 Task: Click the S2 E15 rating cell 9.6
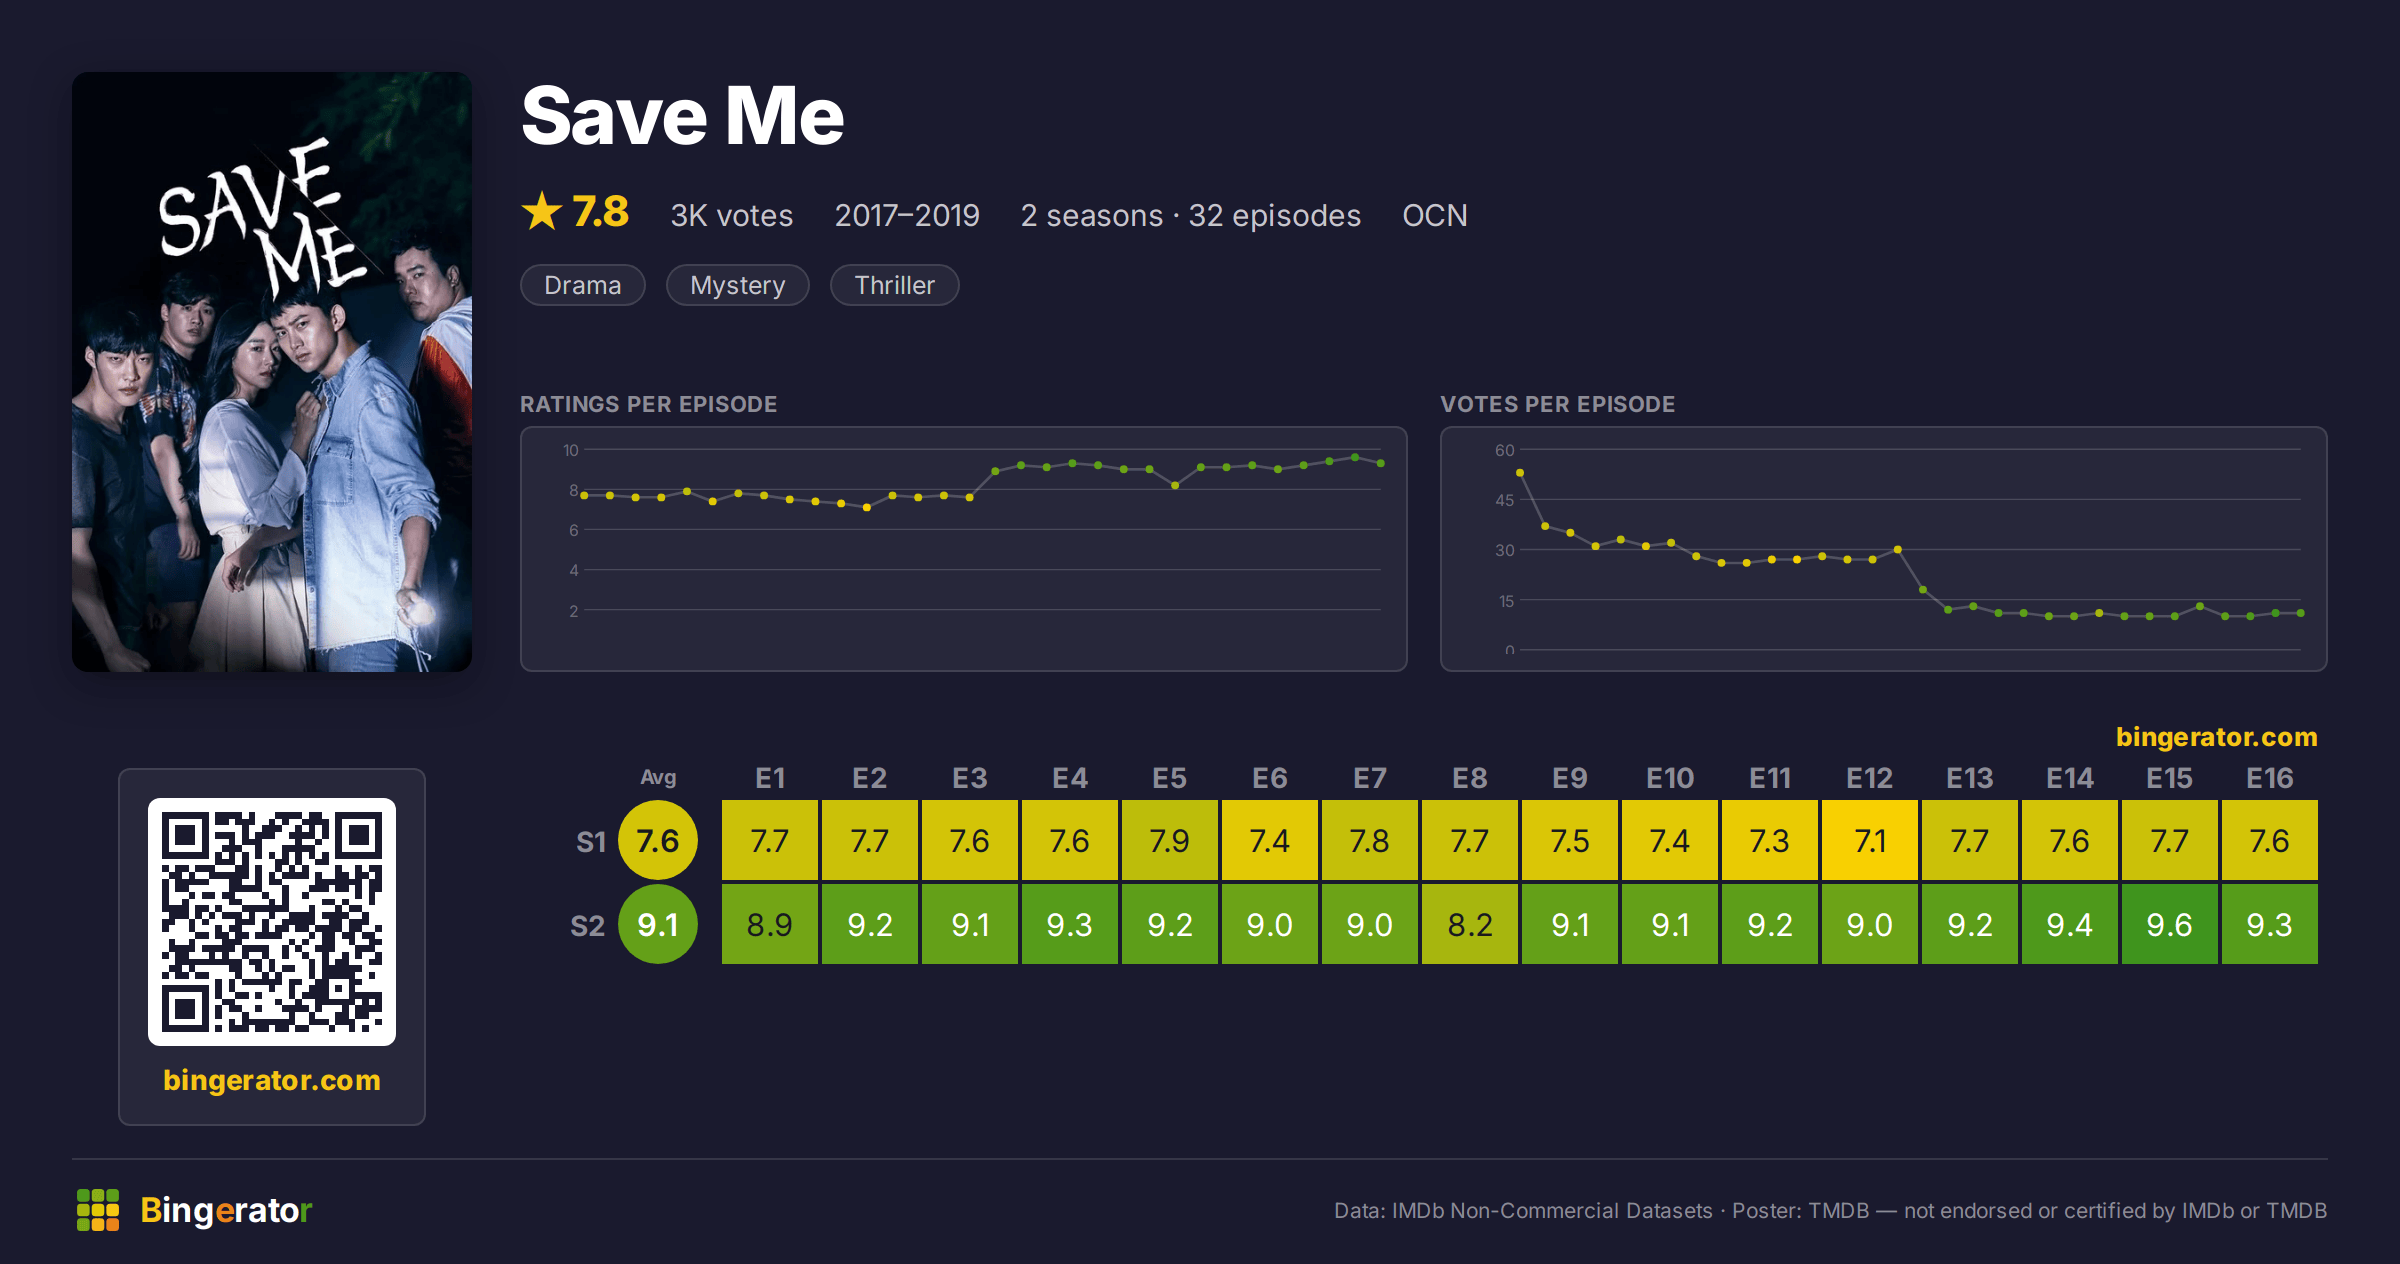(2170, 924)
